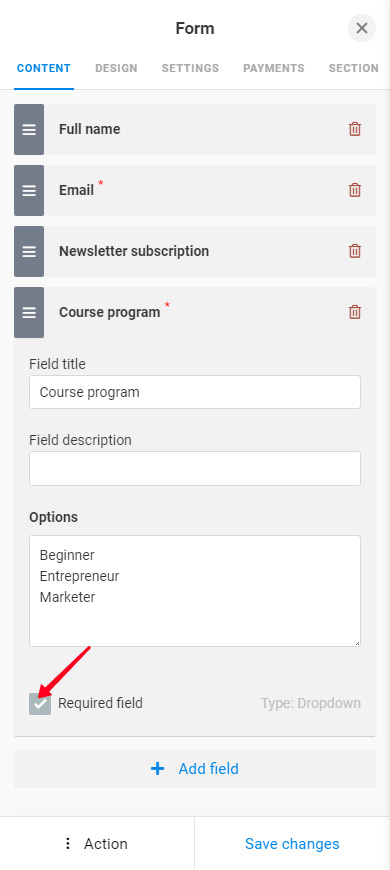Click the Email field drag handle

click(x=29, y=190)
